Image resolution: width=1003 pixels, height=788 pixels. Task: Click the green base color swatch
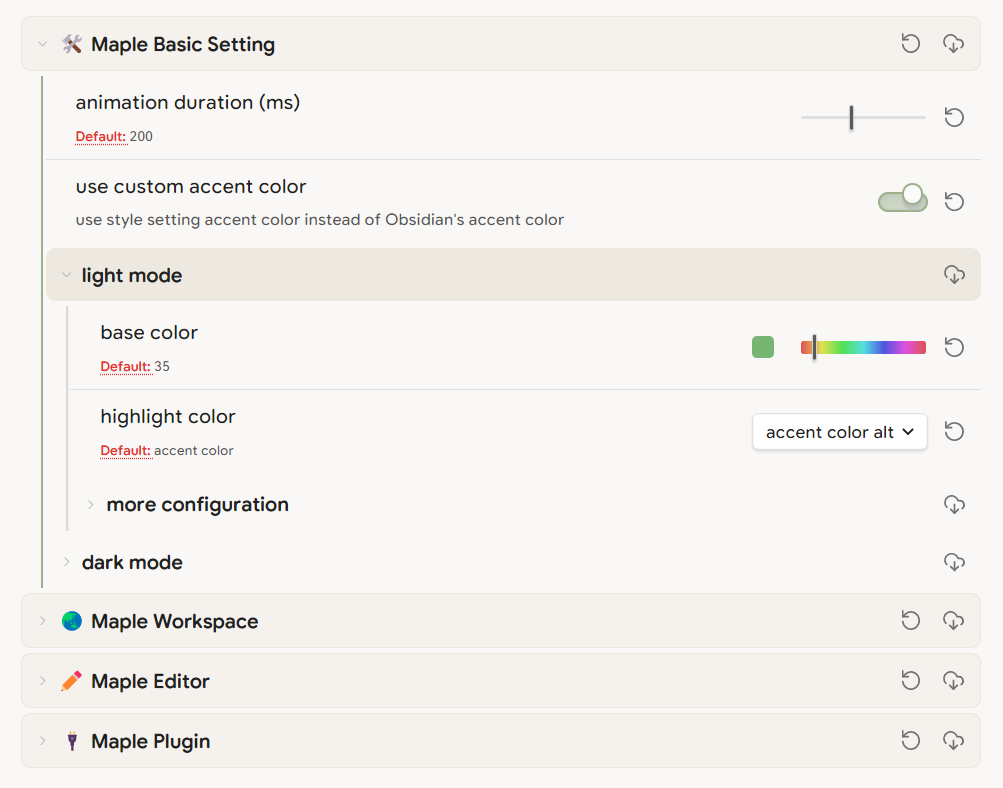[762, 347]
